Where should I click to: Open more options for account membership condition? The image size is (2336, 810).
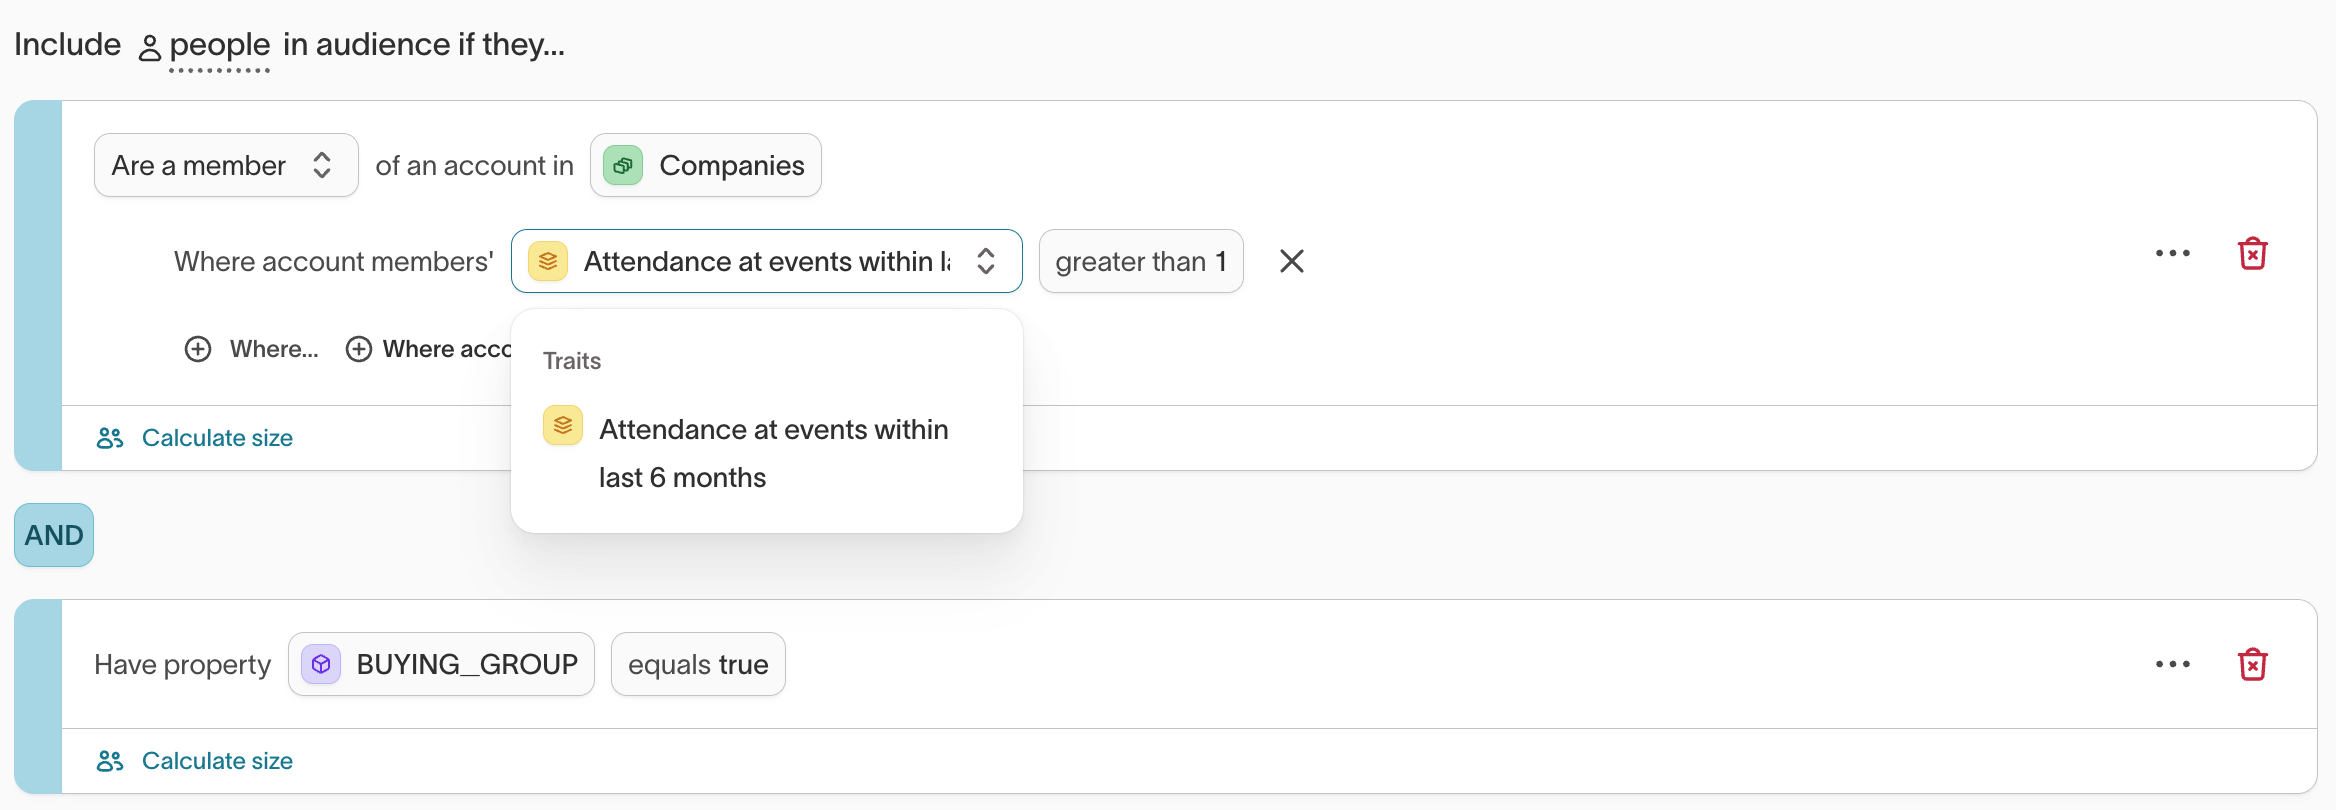[2172, 254]
